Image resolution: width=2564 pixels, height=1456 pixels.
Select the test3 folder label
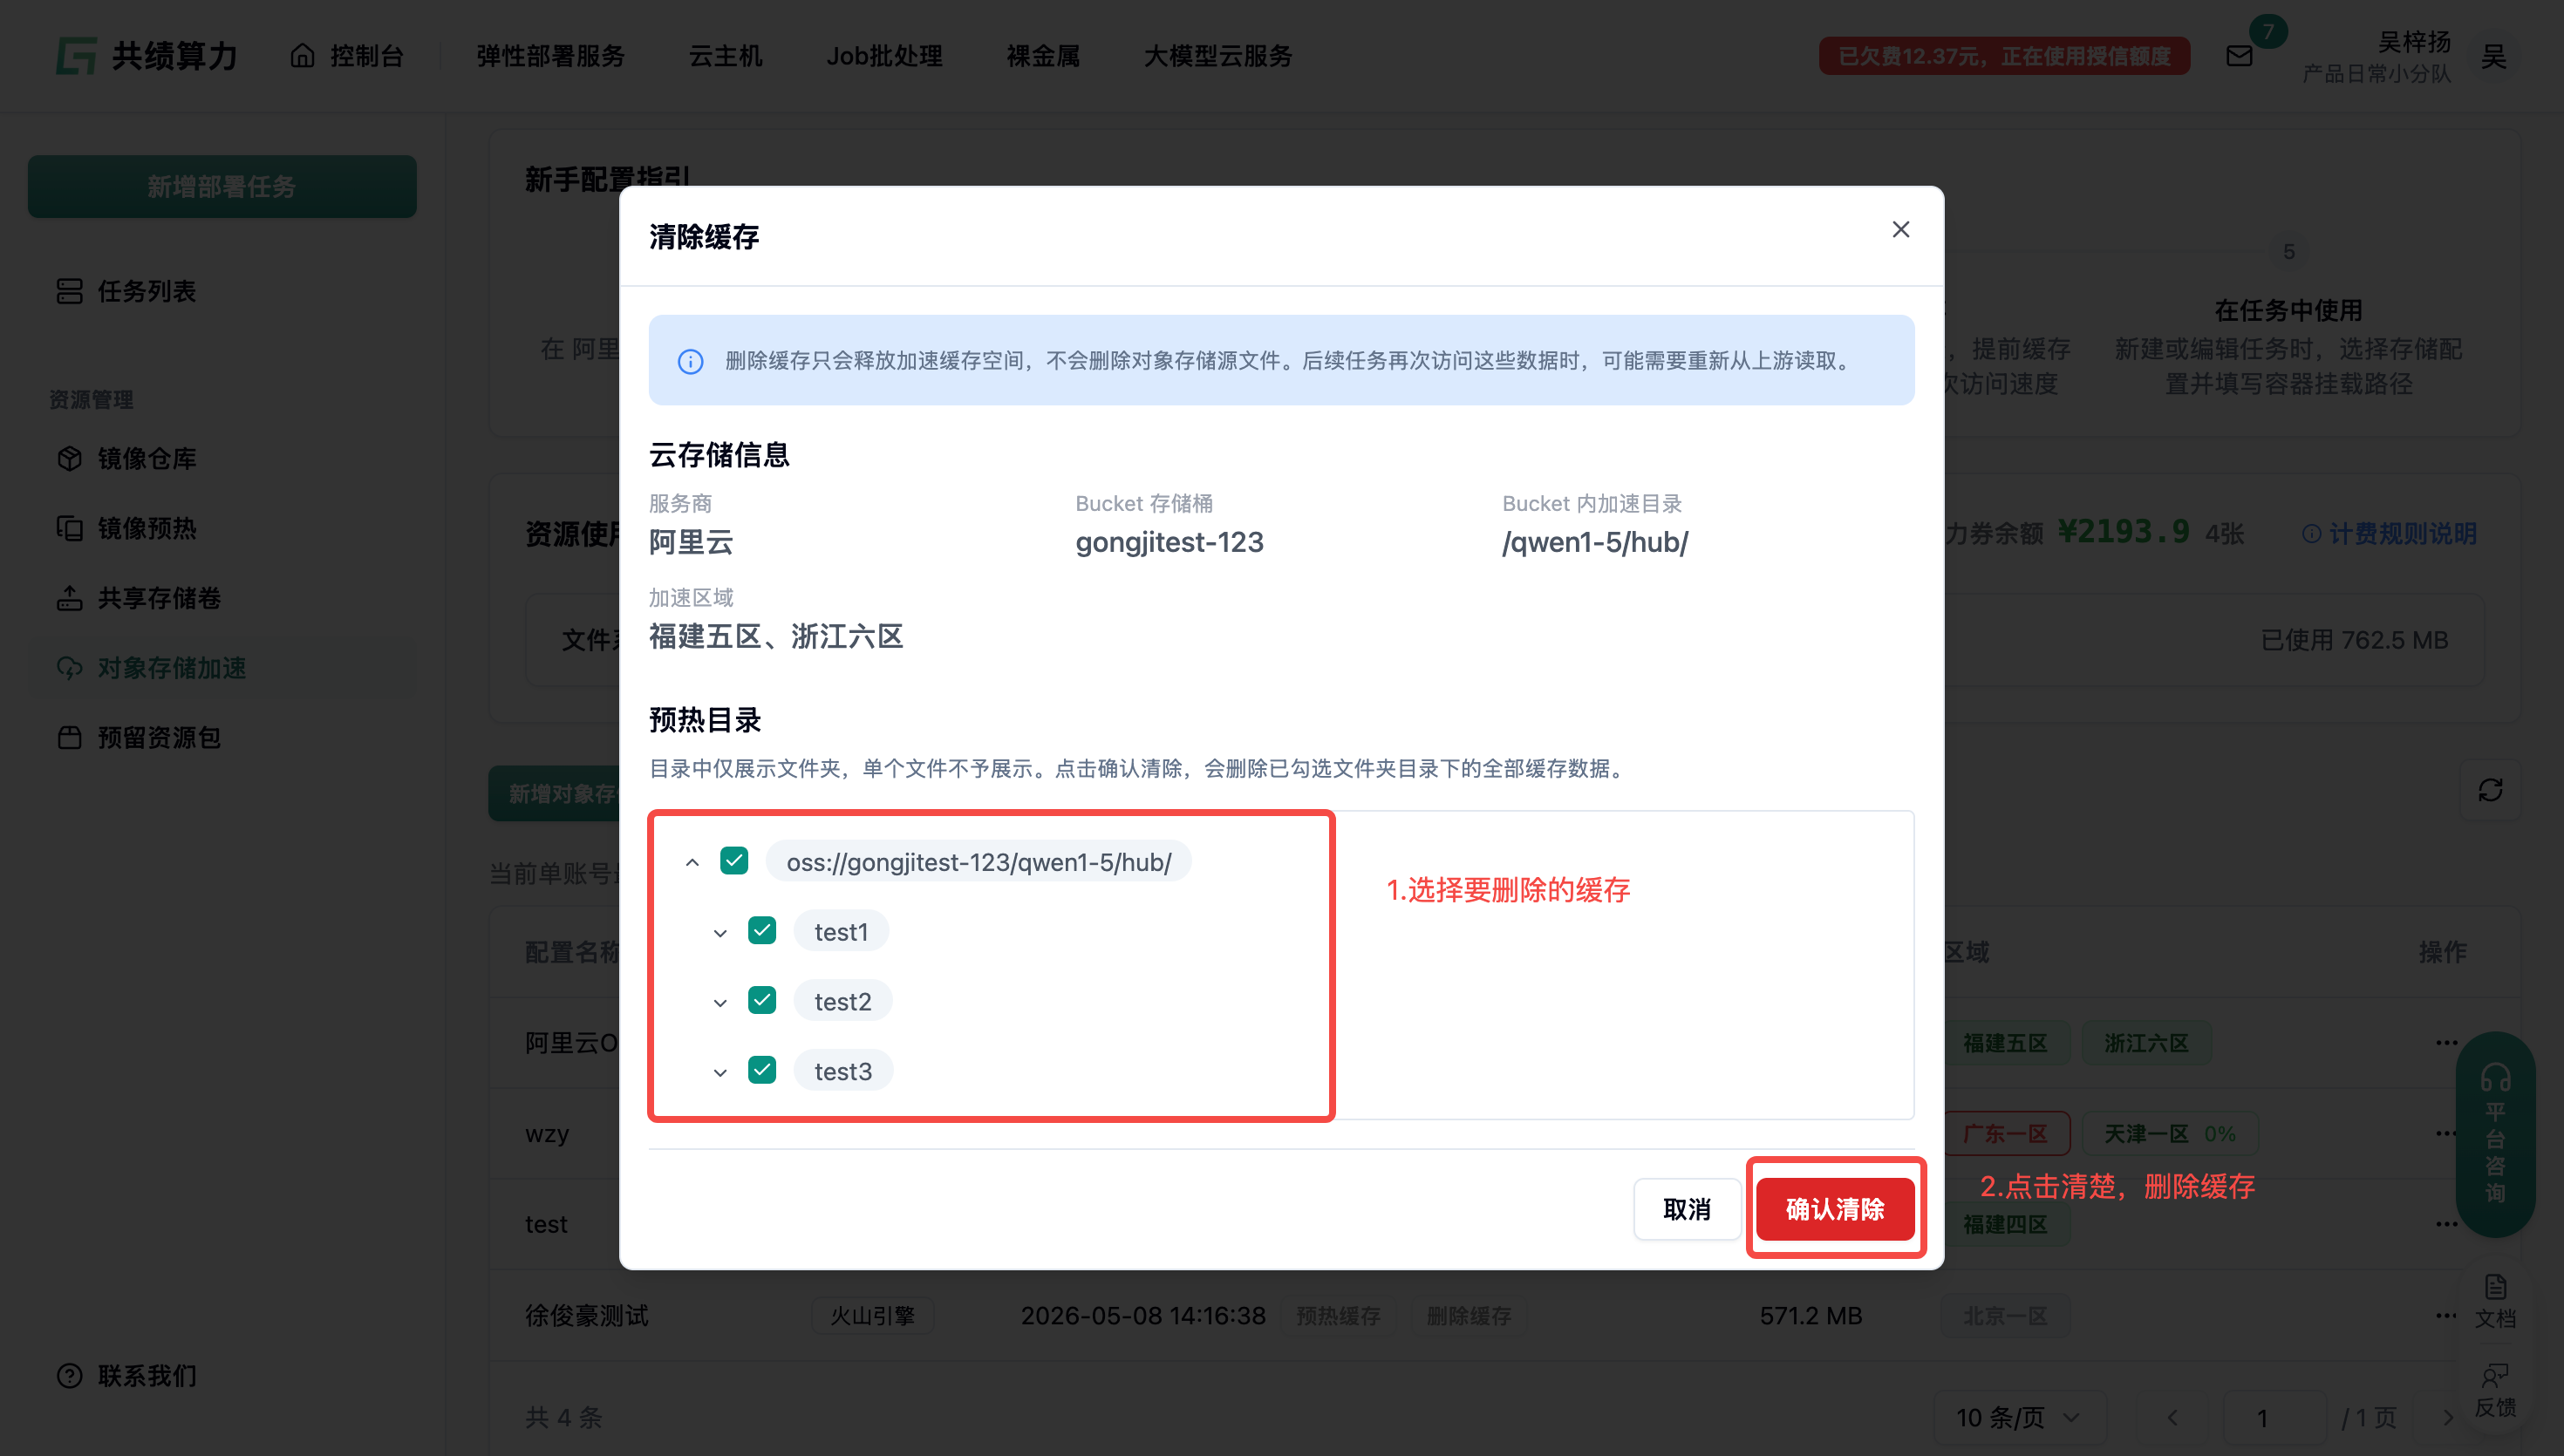point(843,1071)
